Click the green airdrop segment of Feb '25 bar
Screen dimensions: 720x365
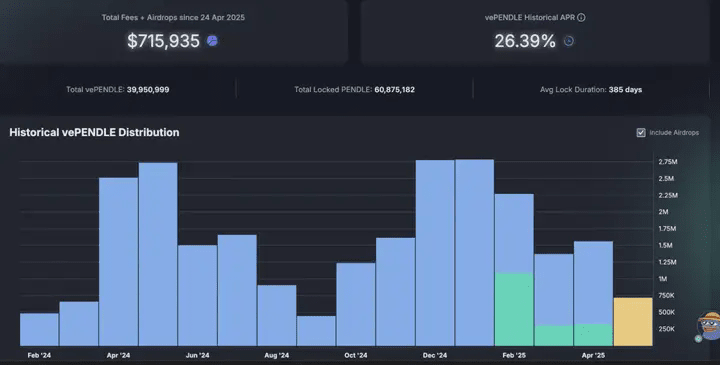point(514,309)
